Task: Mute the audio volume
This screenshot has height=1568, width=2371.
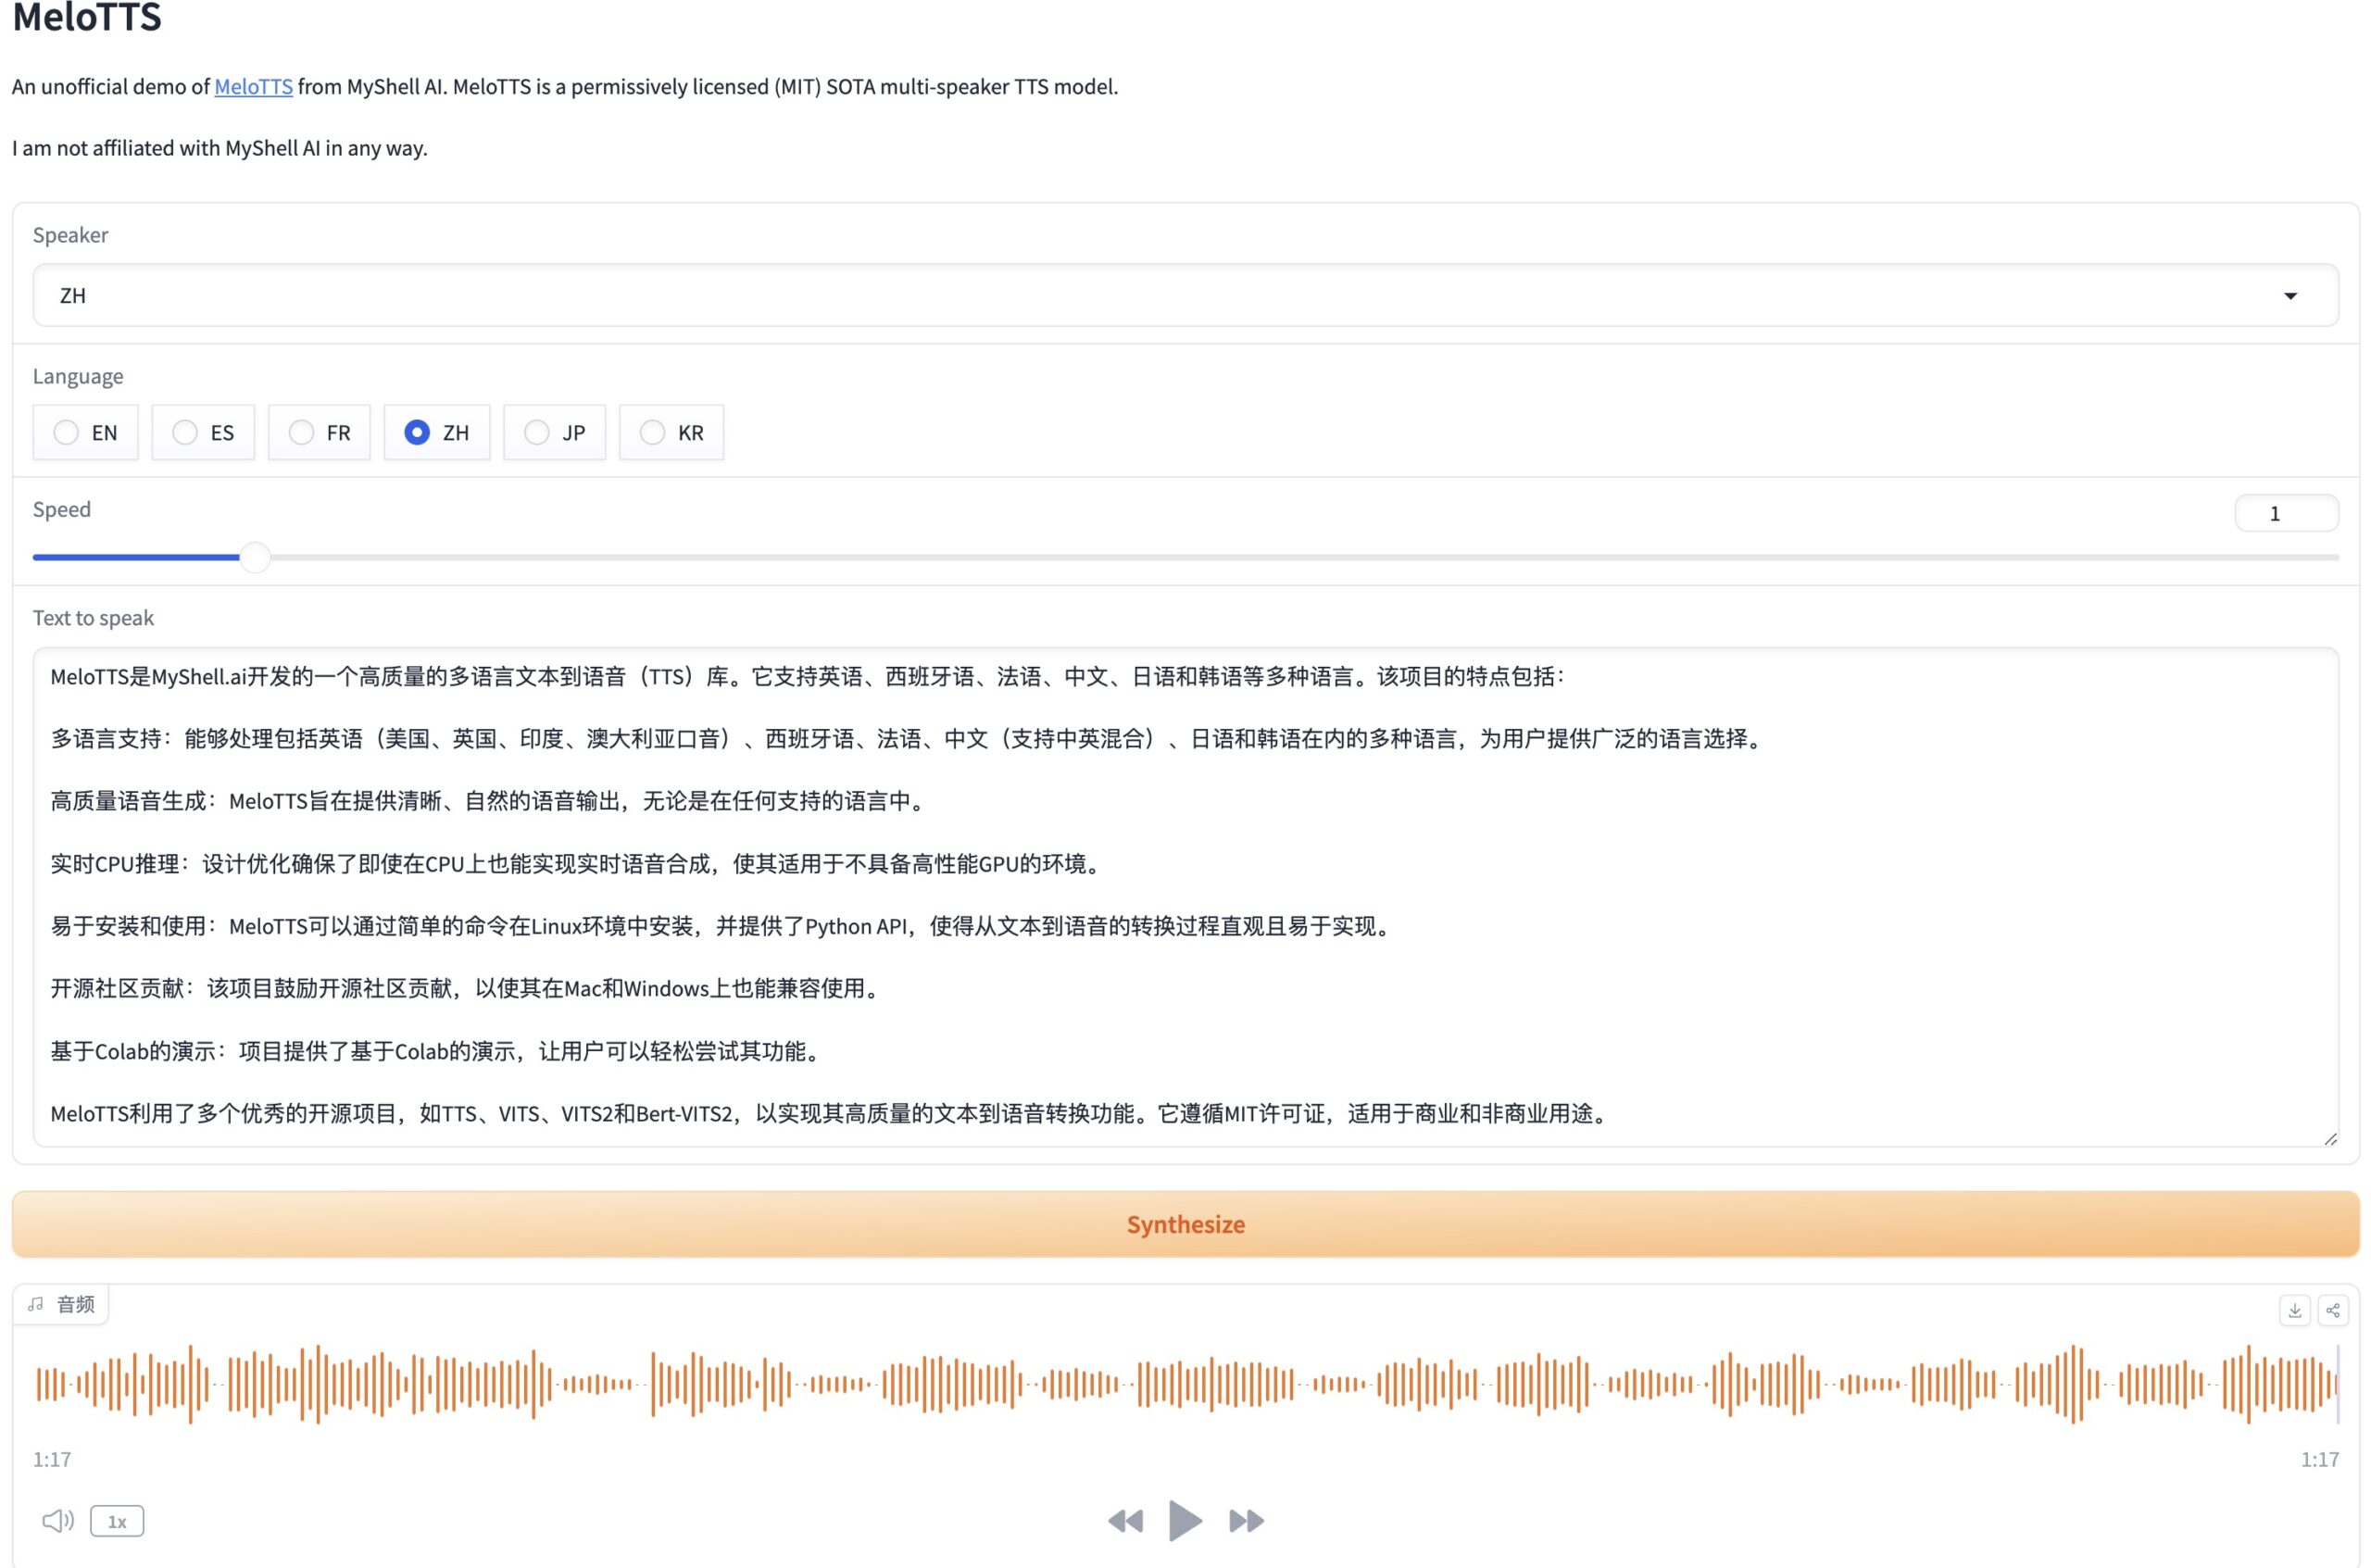Action: [58, 1520]
